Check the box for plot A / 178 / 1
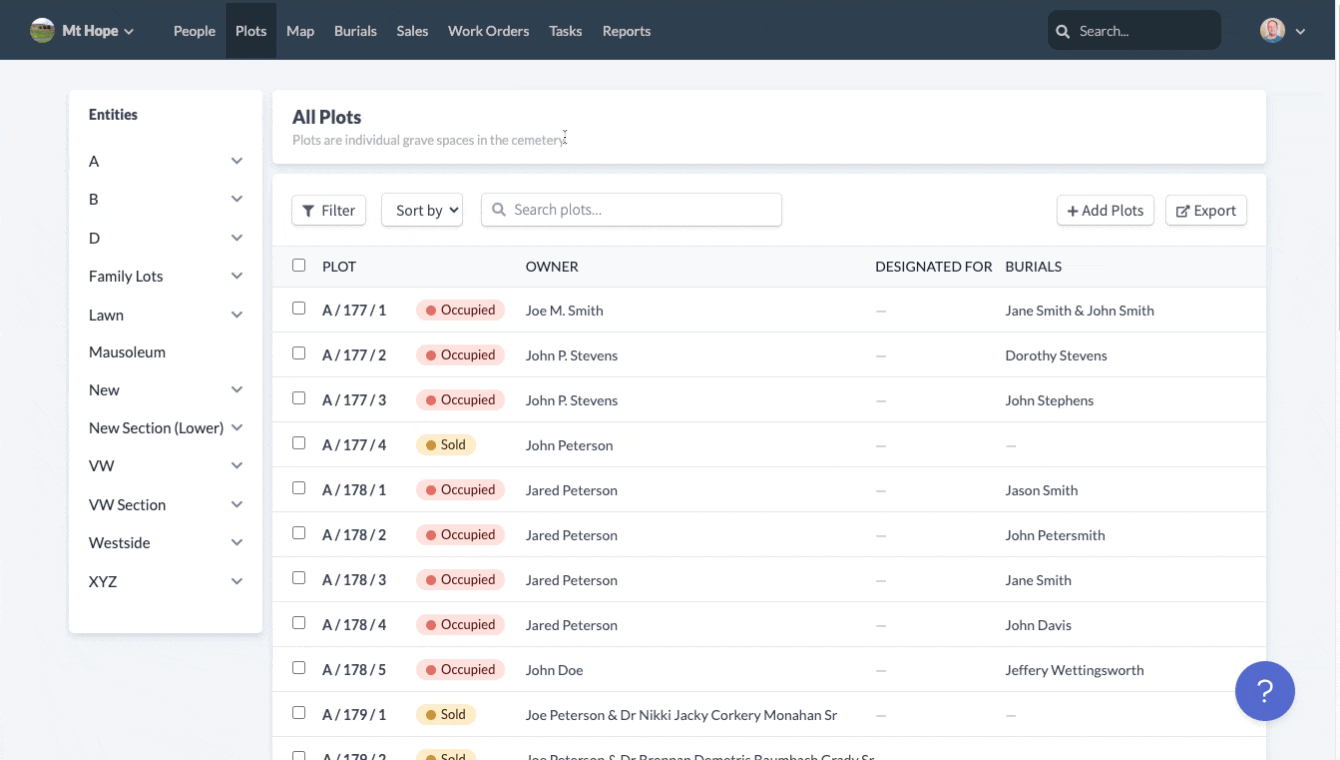The width and height of the screenshot is (1340, 760). point(299,488)
